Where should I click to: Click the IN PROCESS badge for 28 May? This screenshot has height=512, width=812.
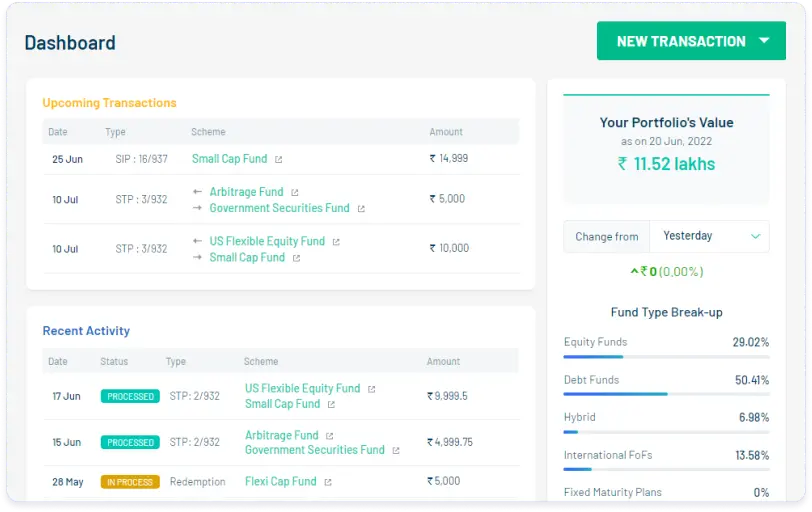pos(130,482)
